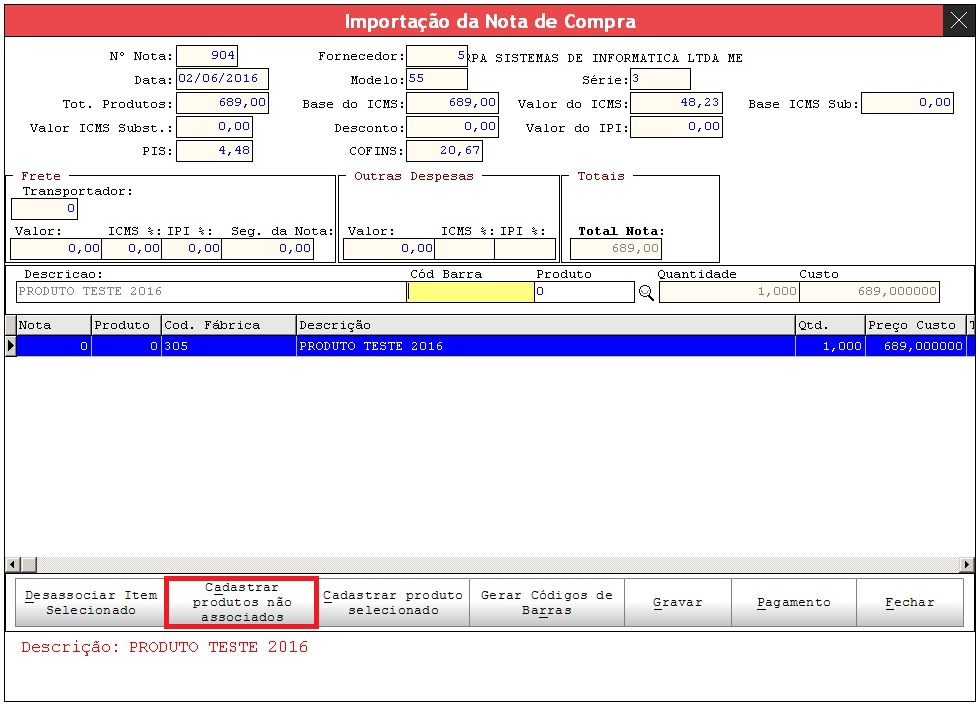Image resolution: width=980 pixels, height=706 pixels.
Task: Click the Frete Valor field
Action: [56, 249]
